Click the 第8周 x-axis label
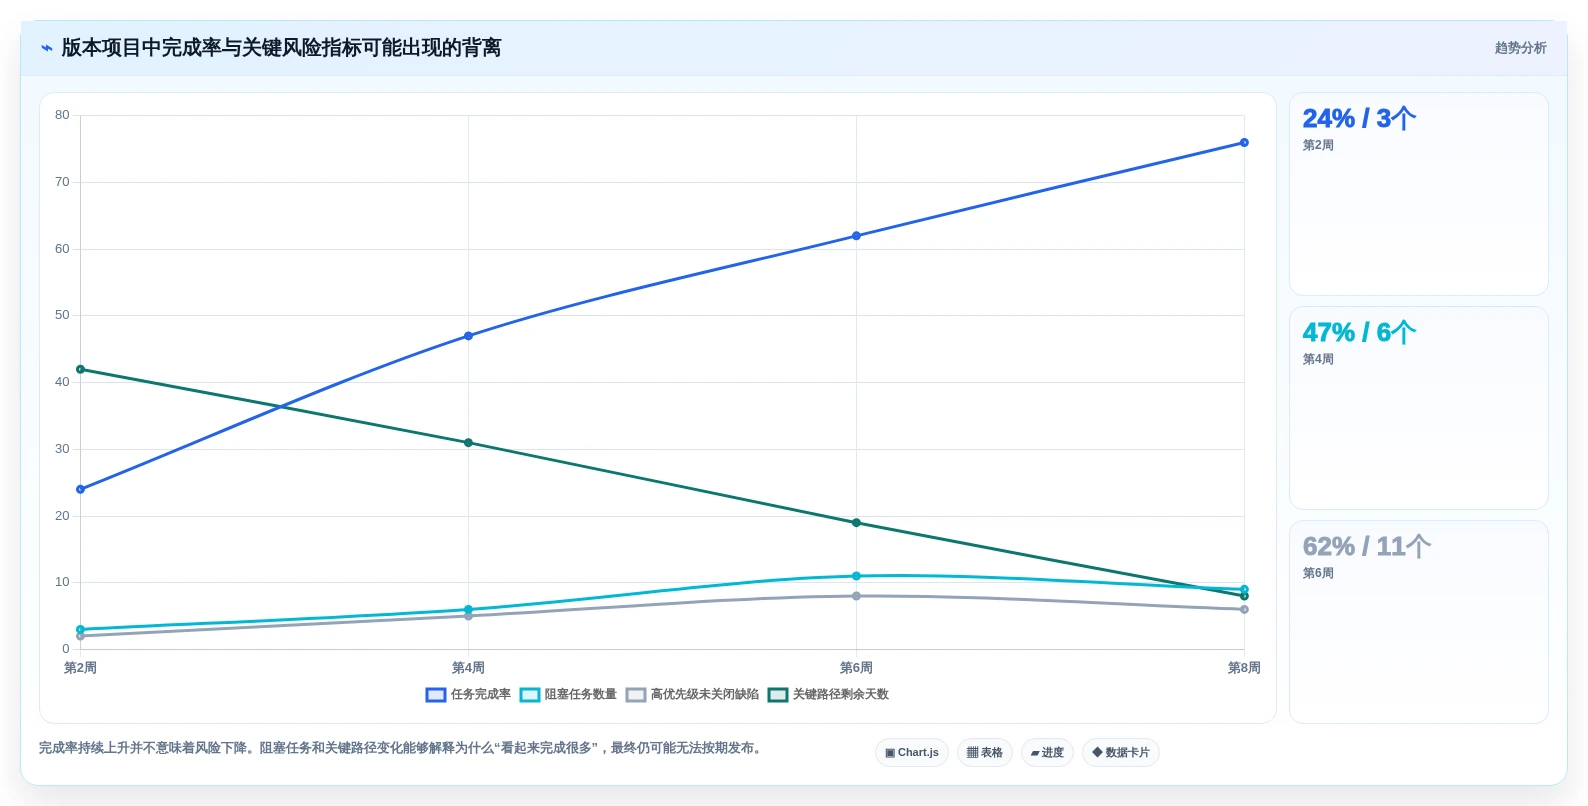This screenshot has height=806, width=1588. [x=1244, y=668]
